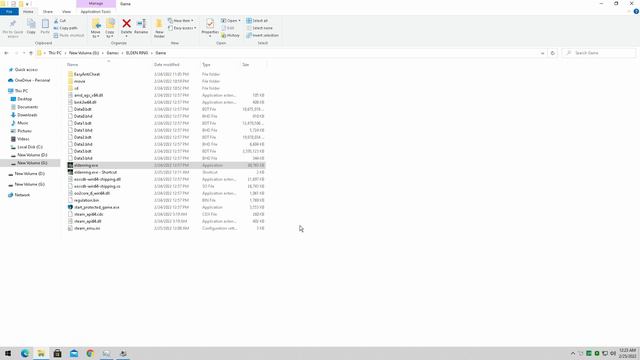Click the History command in the ribbon
Screen dimensions: 640x360
pyautogui.click(x=230, y=36)
